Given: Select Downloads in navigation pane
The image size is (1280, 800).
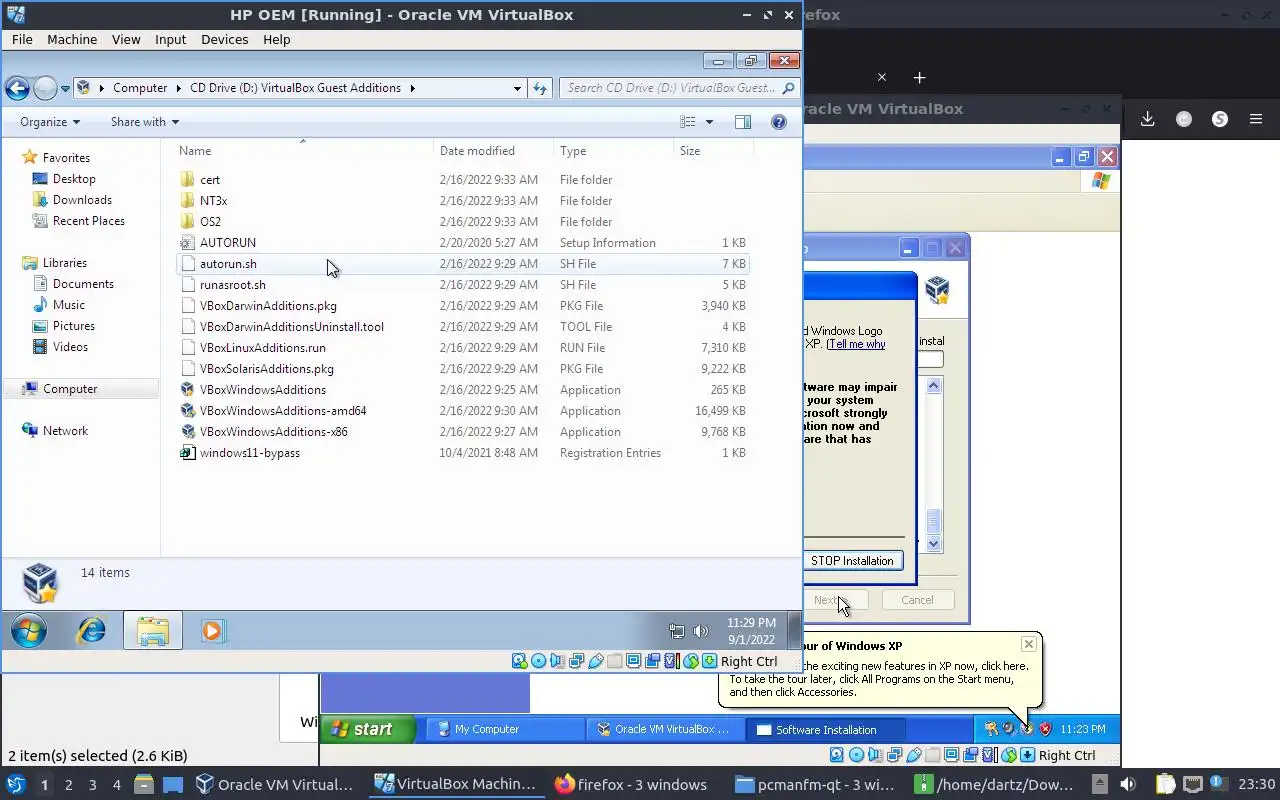Looking at the screenshot, I should tap(82, 200).
